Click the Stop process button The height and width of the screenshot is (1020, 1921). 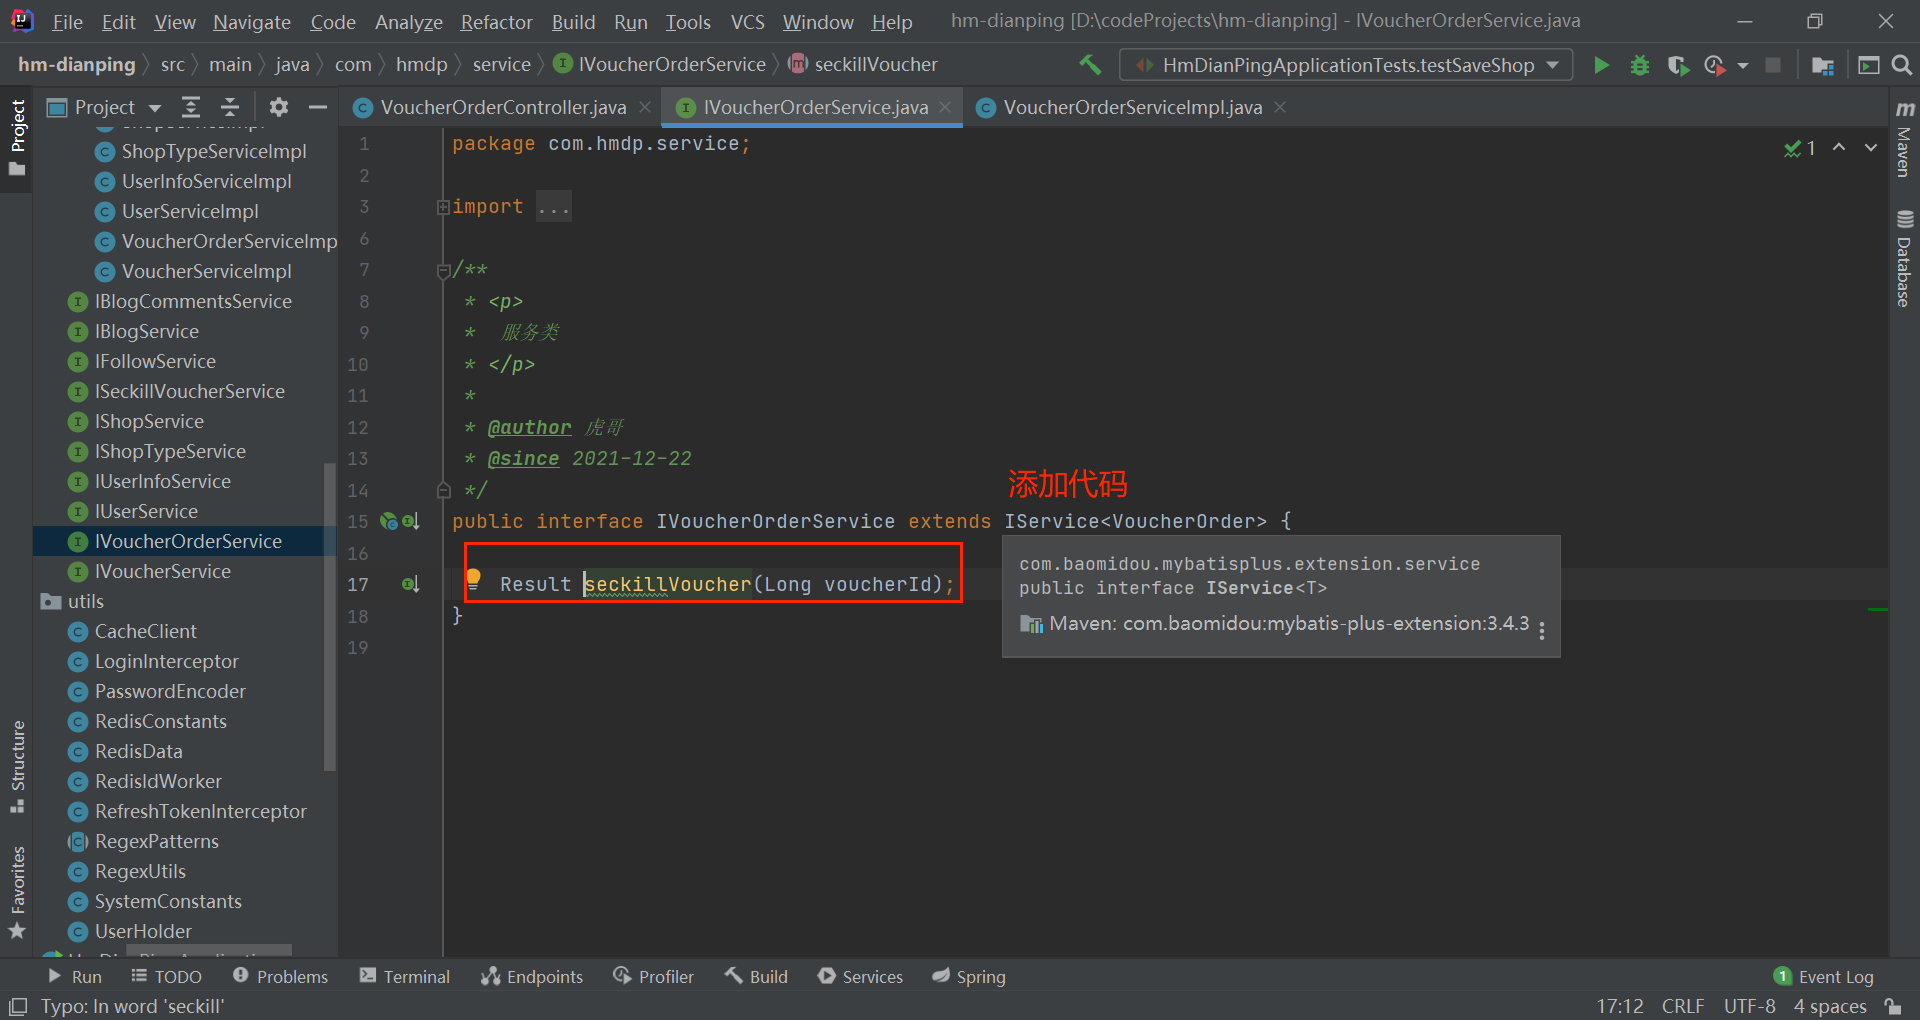point(1773,65)
